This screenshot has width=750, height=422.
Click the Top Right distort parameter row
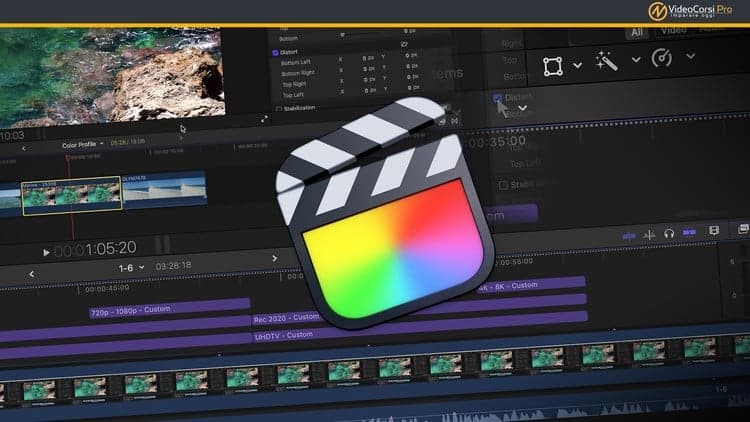coord(351,82)
